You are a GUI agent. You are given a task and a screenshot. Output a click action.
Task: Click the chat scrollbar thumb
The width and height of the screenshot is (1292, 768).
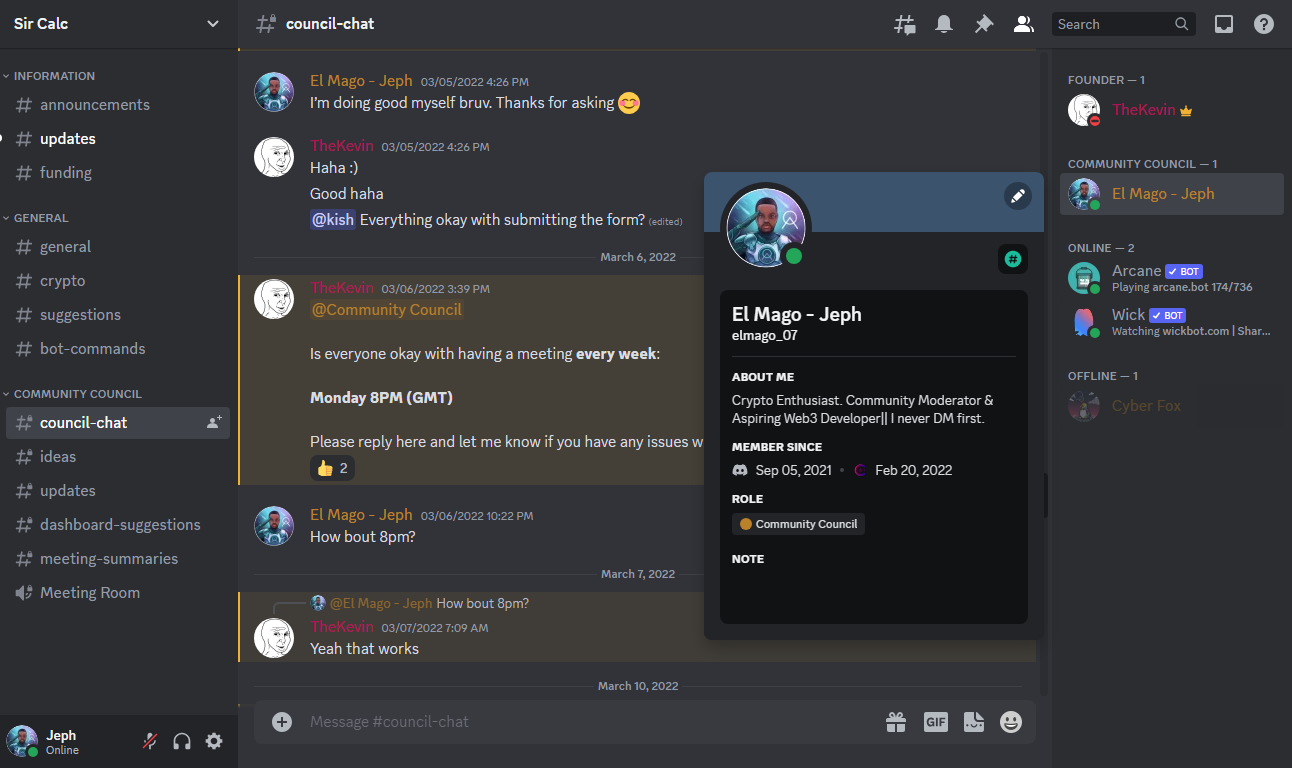pos(1045,496)
